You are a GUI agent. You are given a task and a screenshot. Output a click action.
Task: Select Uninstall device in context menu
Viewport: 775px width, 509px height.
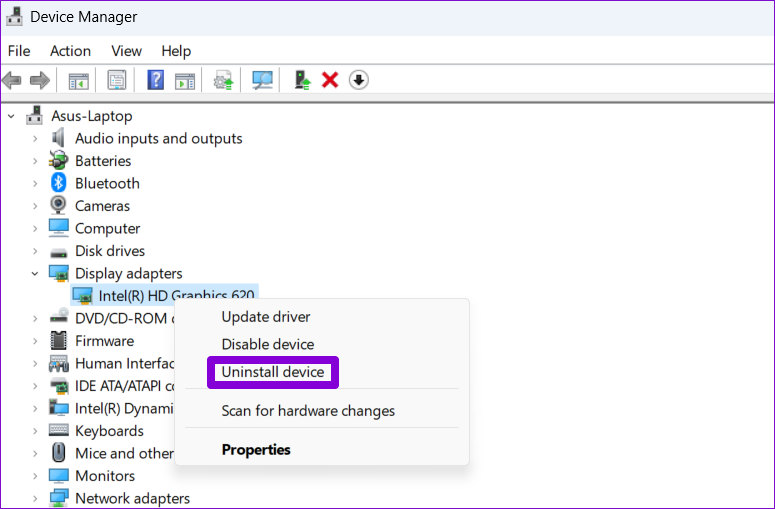(x=273, y=372)
